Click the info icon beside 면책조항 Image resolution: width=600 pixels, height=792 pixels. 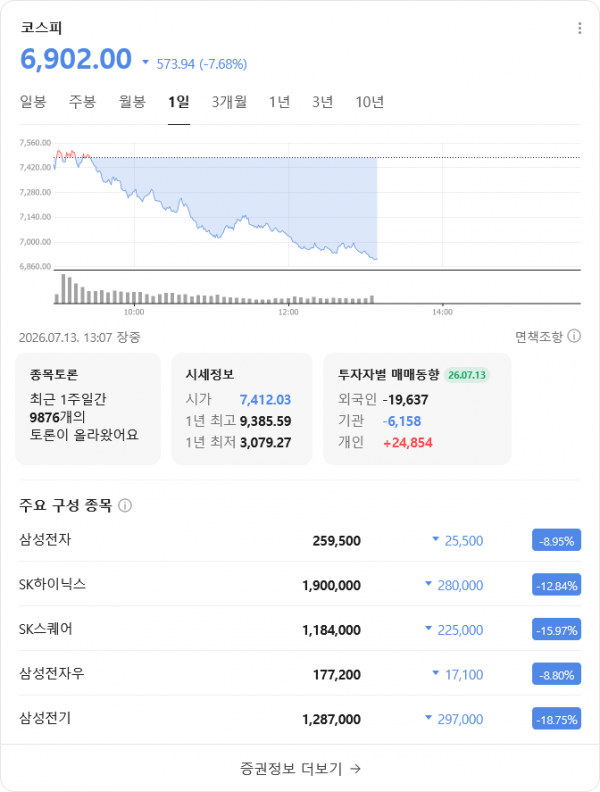coord(574,336)
